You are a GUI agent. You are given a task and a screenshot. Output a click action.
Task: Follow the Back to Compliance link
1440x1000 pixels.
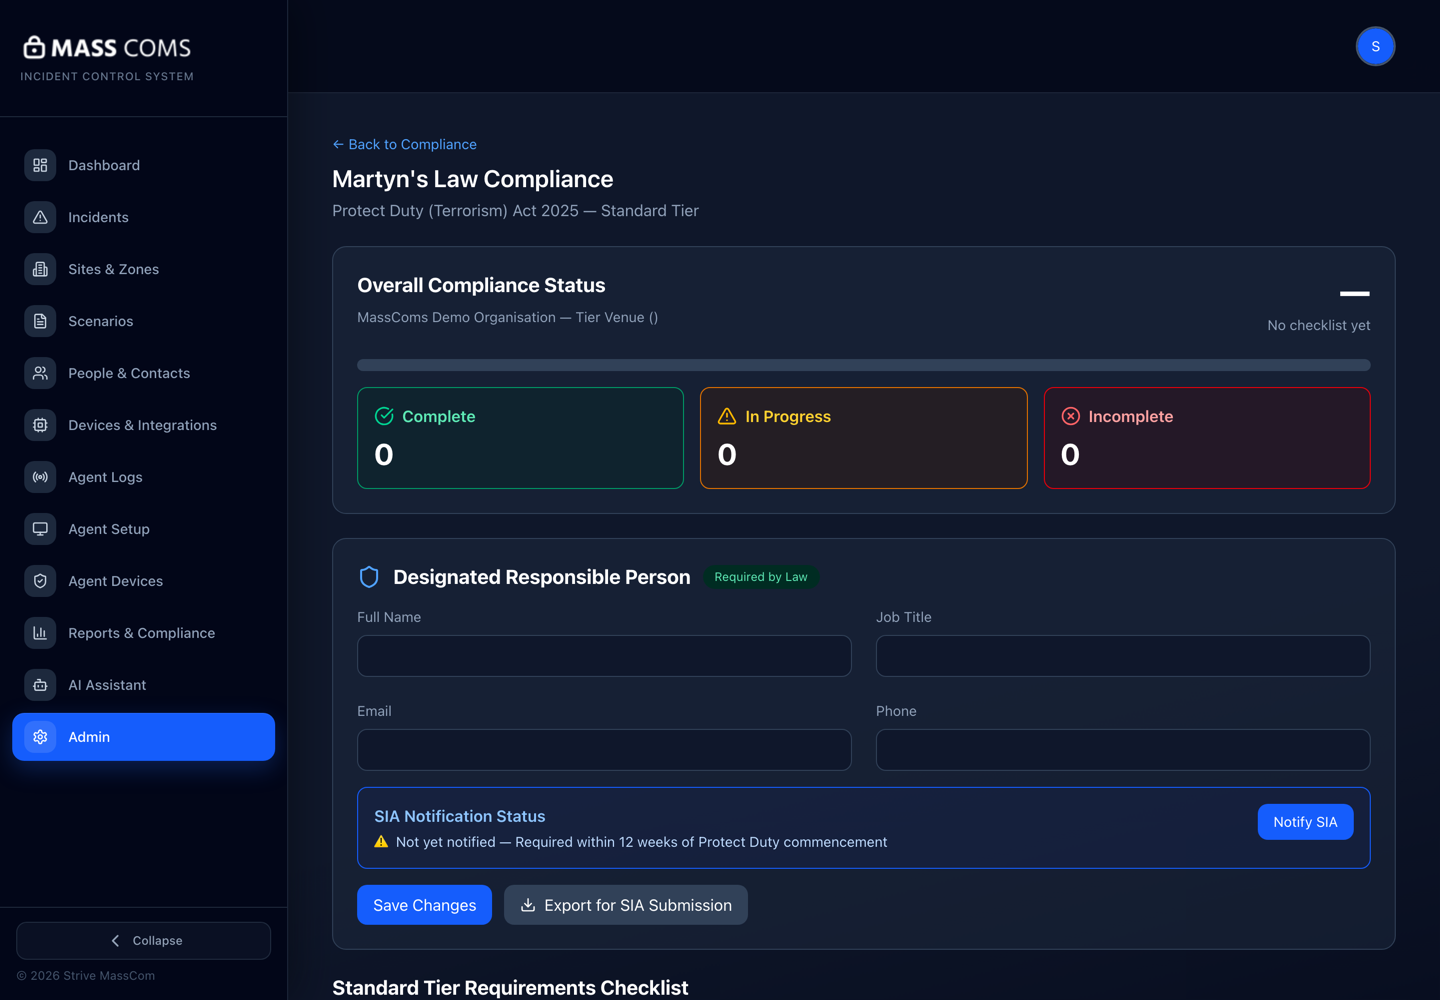(x=404, y=144)
